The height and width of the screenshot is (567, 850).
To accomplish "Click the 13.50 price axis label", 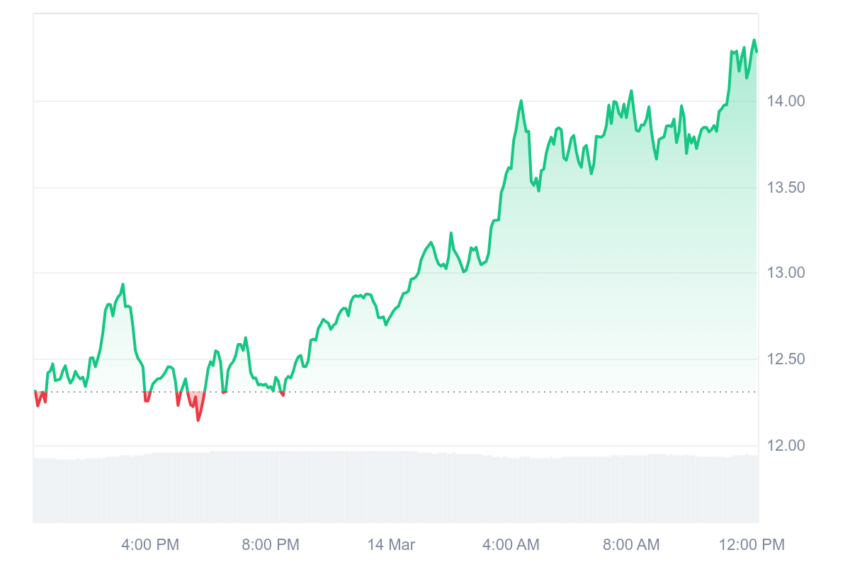I will (x=785, y=188).
